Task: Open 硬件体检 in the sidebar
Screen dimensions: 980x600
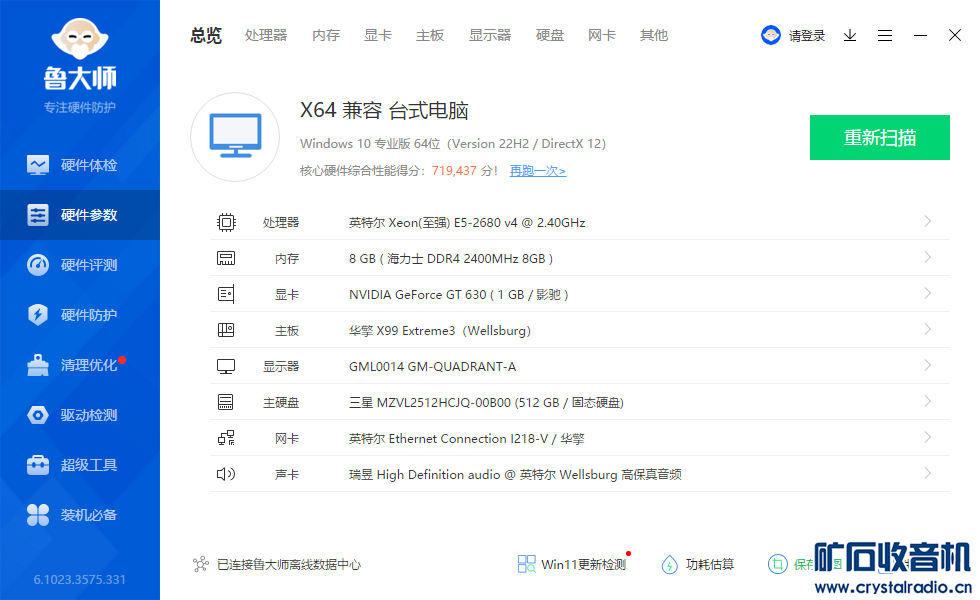Action: click(80, 165)
